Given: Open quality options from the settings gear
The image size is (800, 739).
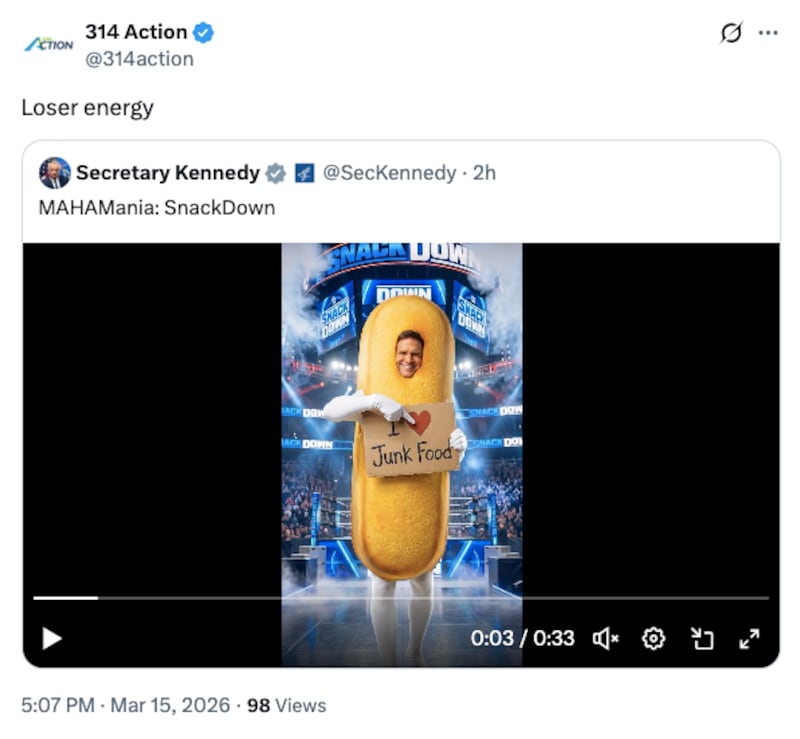Looking at the screenshot, I should [x=655, y=637].
